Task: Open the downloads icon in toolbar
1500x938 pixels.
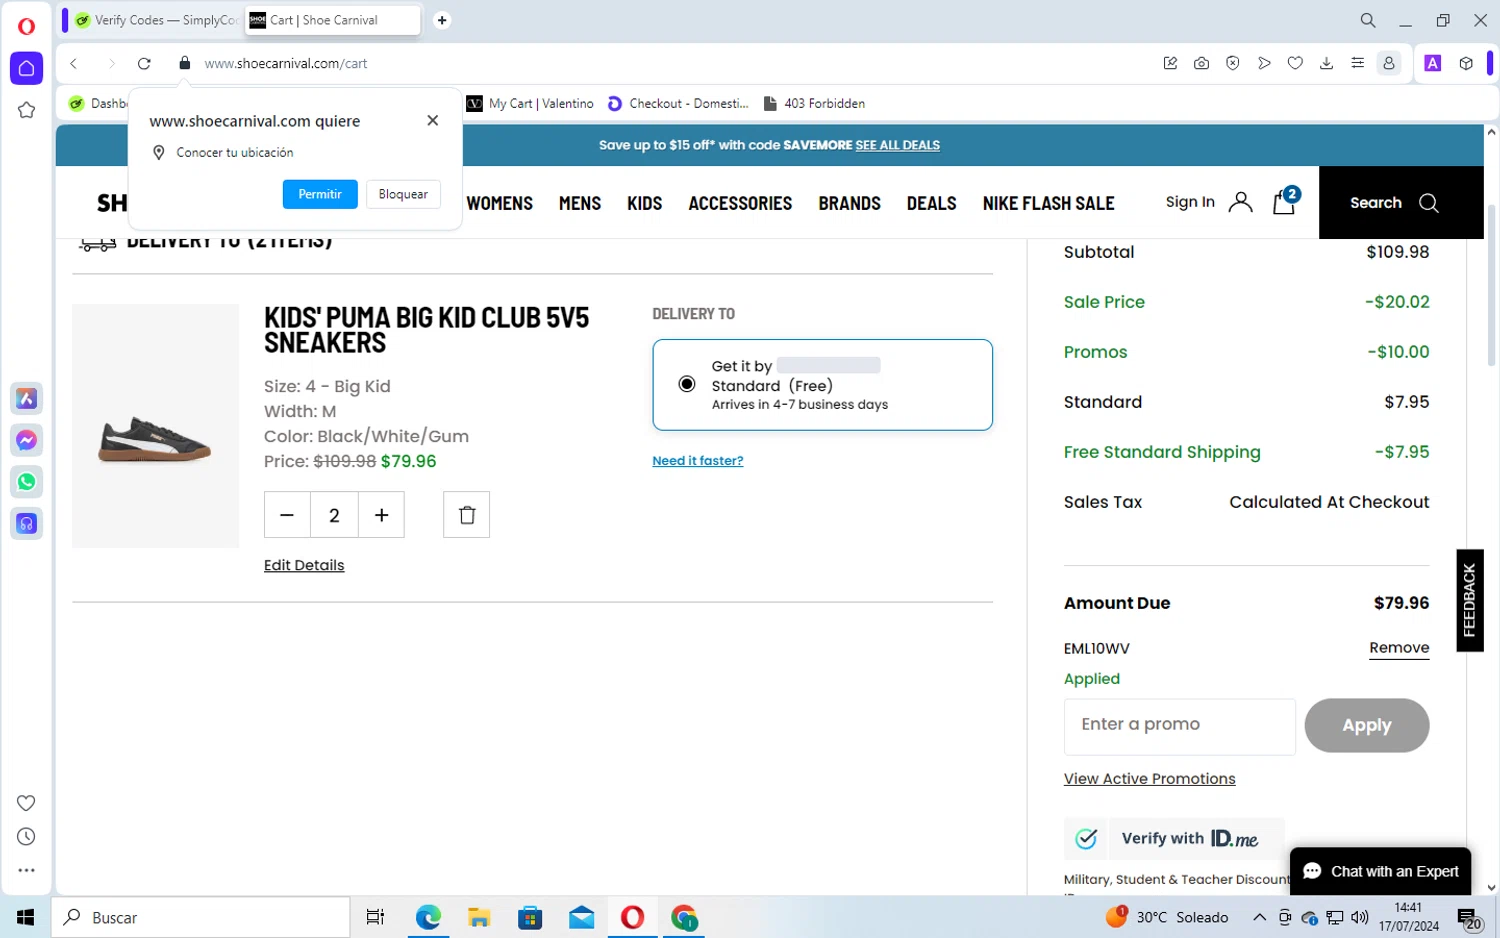Action: pos(1326,63)
